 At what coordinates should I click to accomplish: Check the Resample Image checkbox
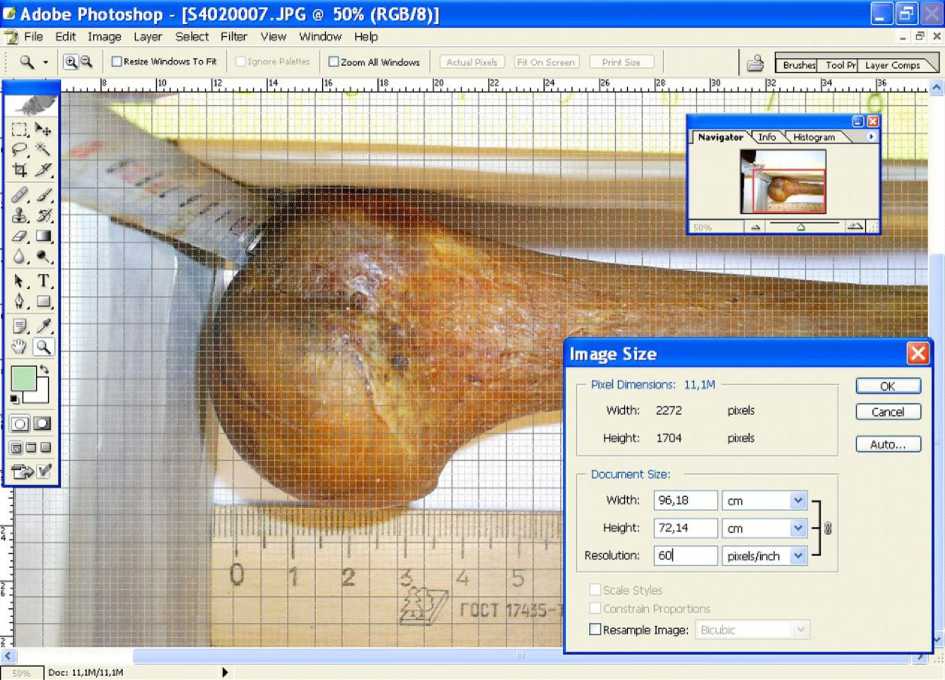595,629
